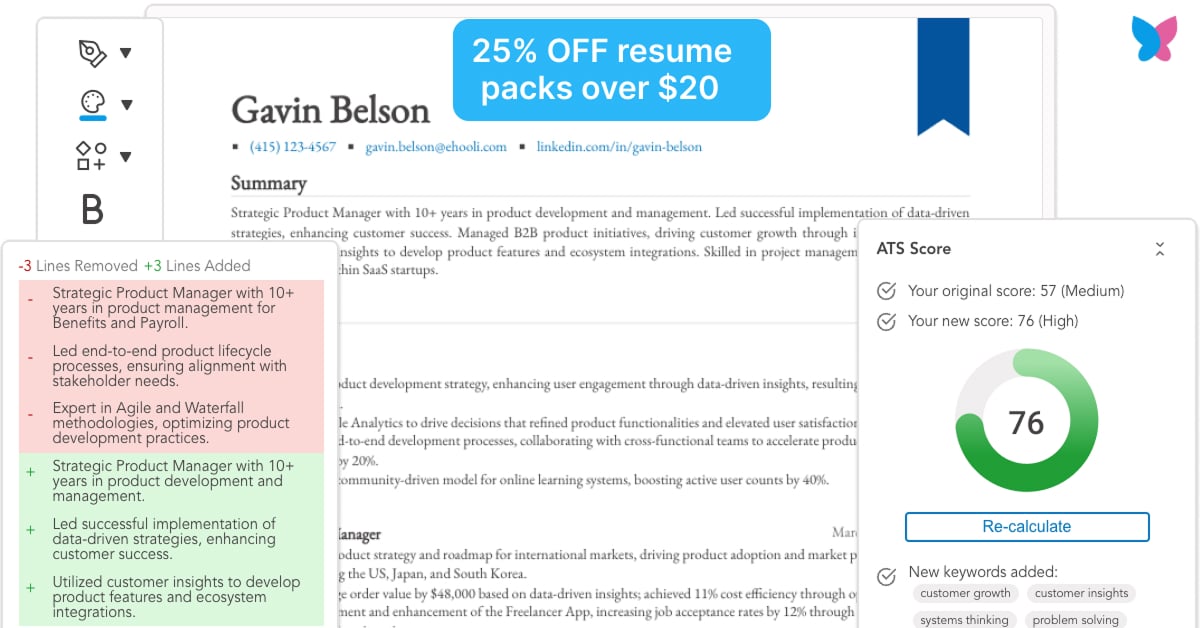The height and width of the screenshot is (628, 1200).
Task: Click the green score gauge showing 76
Action: tap(1026, 420)
